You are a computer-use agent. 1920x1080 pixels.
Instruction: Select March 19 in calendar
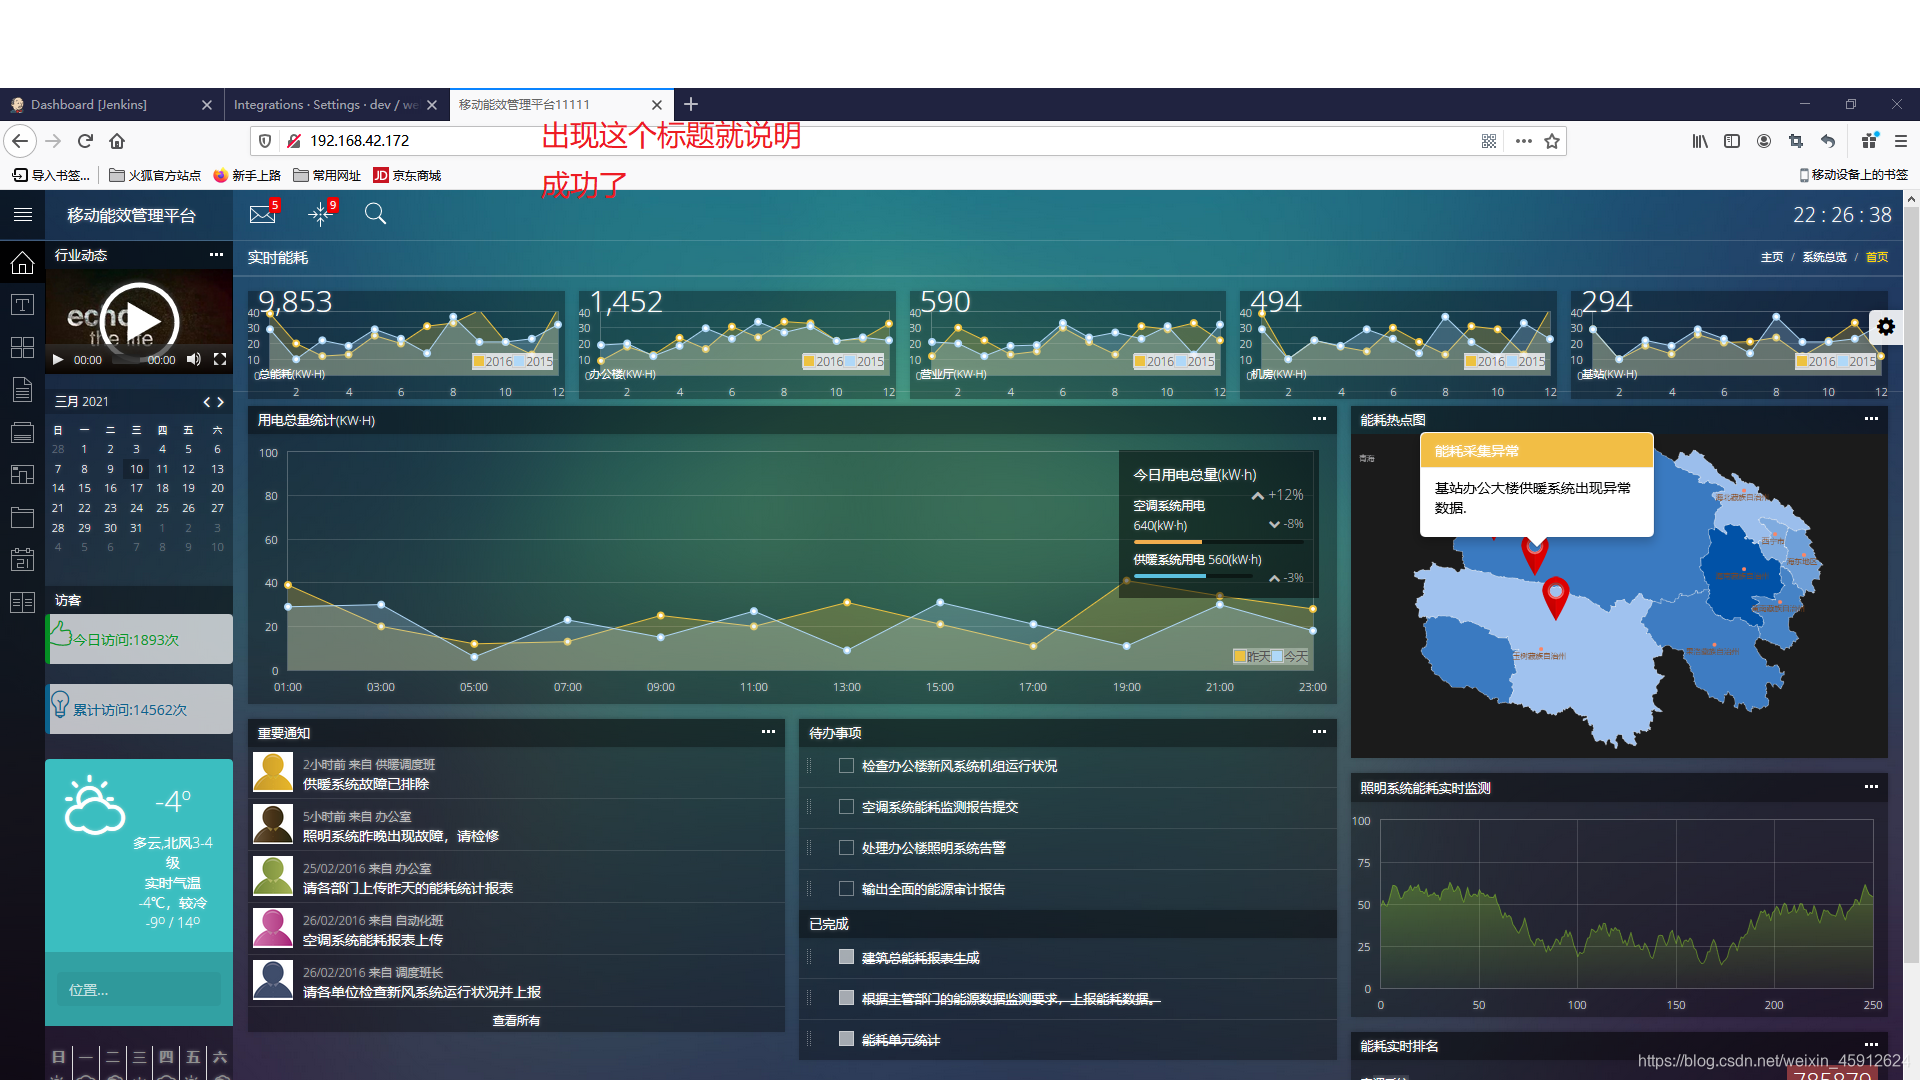tap(188, 488)
